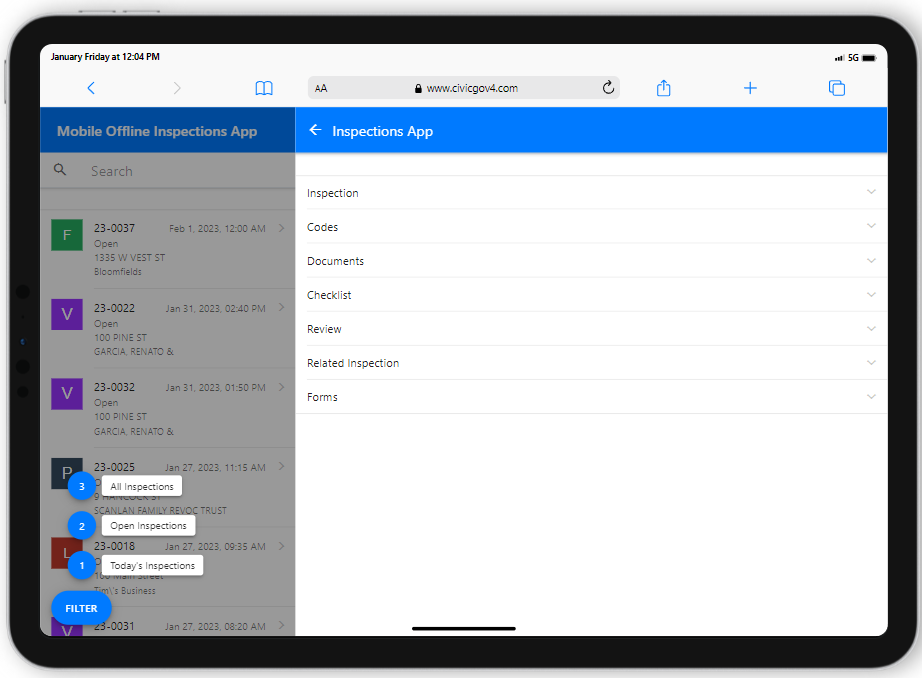Tap the back arrow in Inspections App header
This screenshot has width=922, height=678.
(315, 130)
